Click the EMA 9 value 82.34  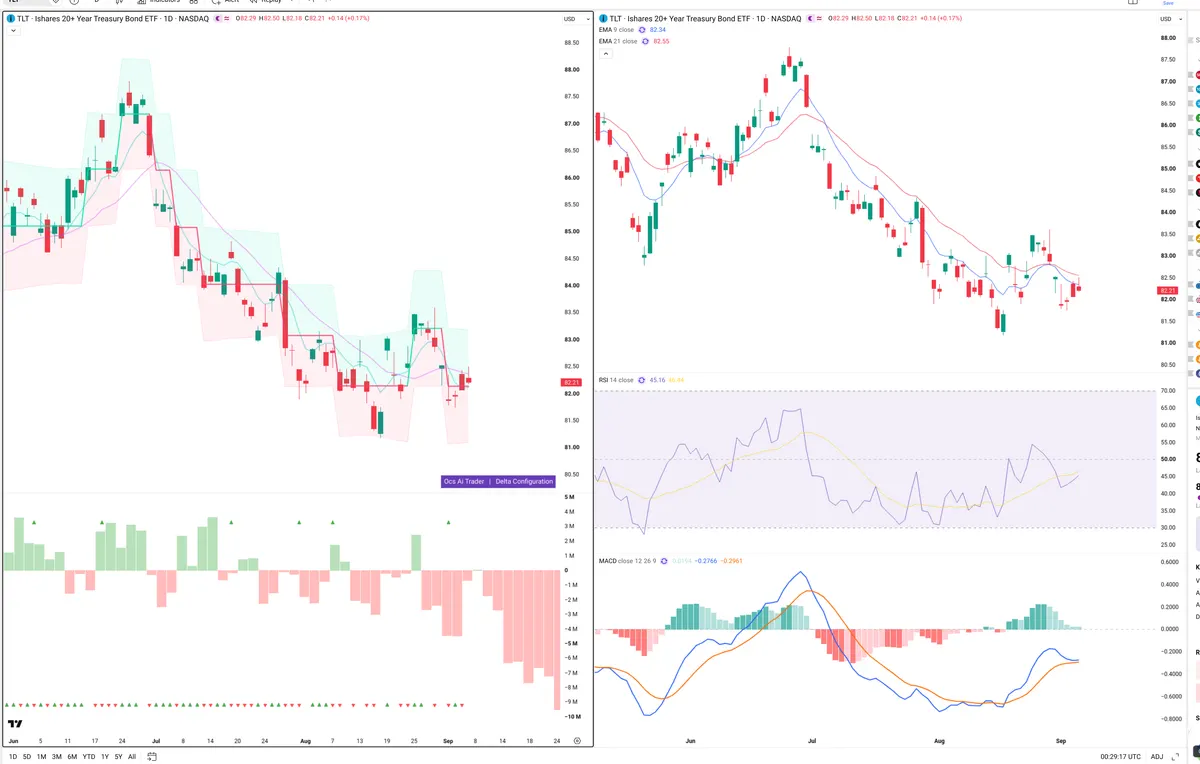(658, 30)
